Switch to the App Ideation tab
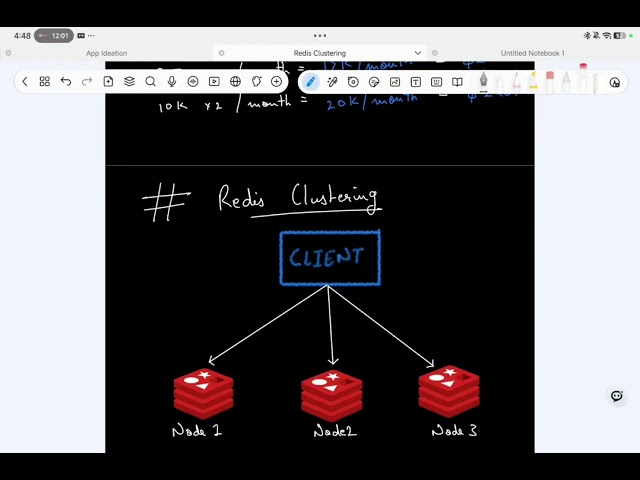 click(x=107, y=53)
